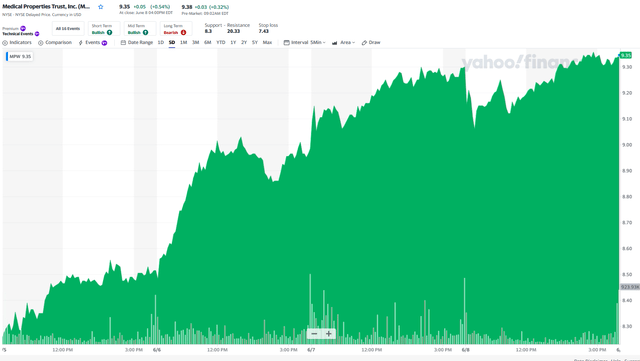Image resolution: width=640 pixels, height=361 pixels.
Task: Click the MPW 9.35 series legend label
Action: 20,56
